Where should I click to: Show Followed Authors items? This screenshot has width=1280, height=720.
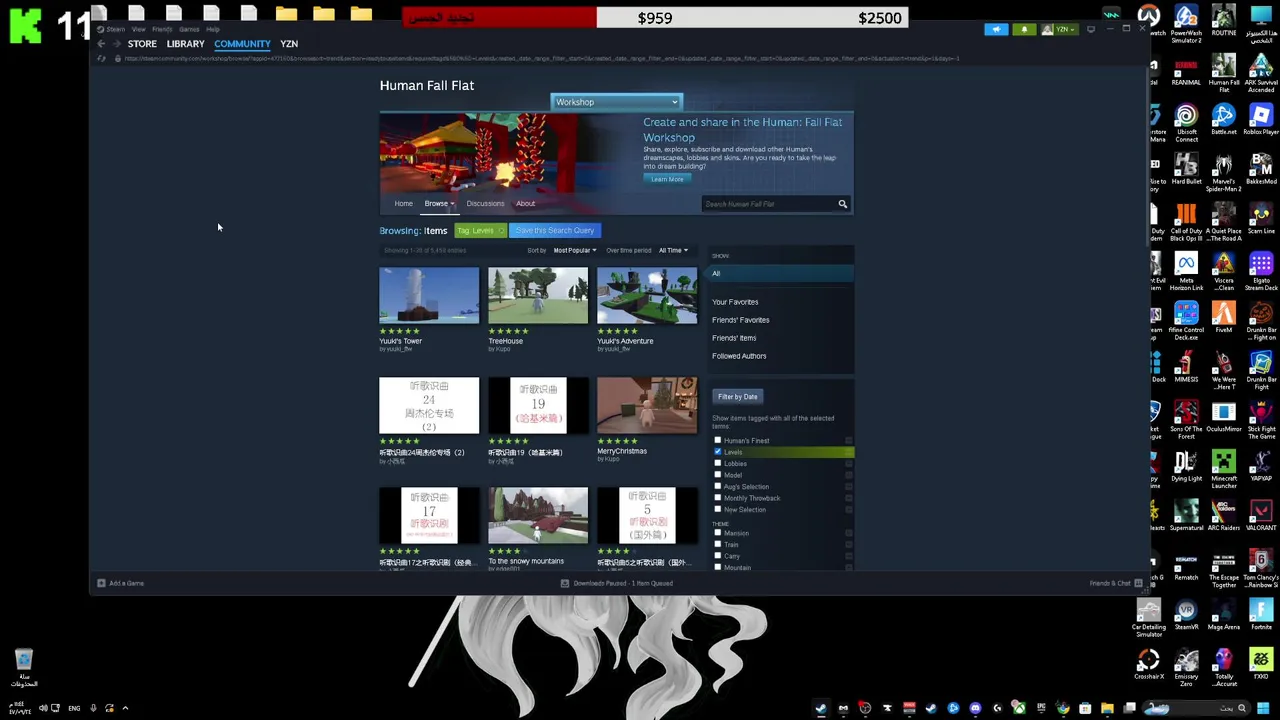tap(739, 356)
